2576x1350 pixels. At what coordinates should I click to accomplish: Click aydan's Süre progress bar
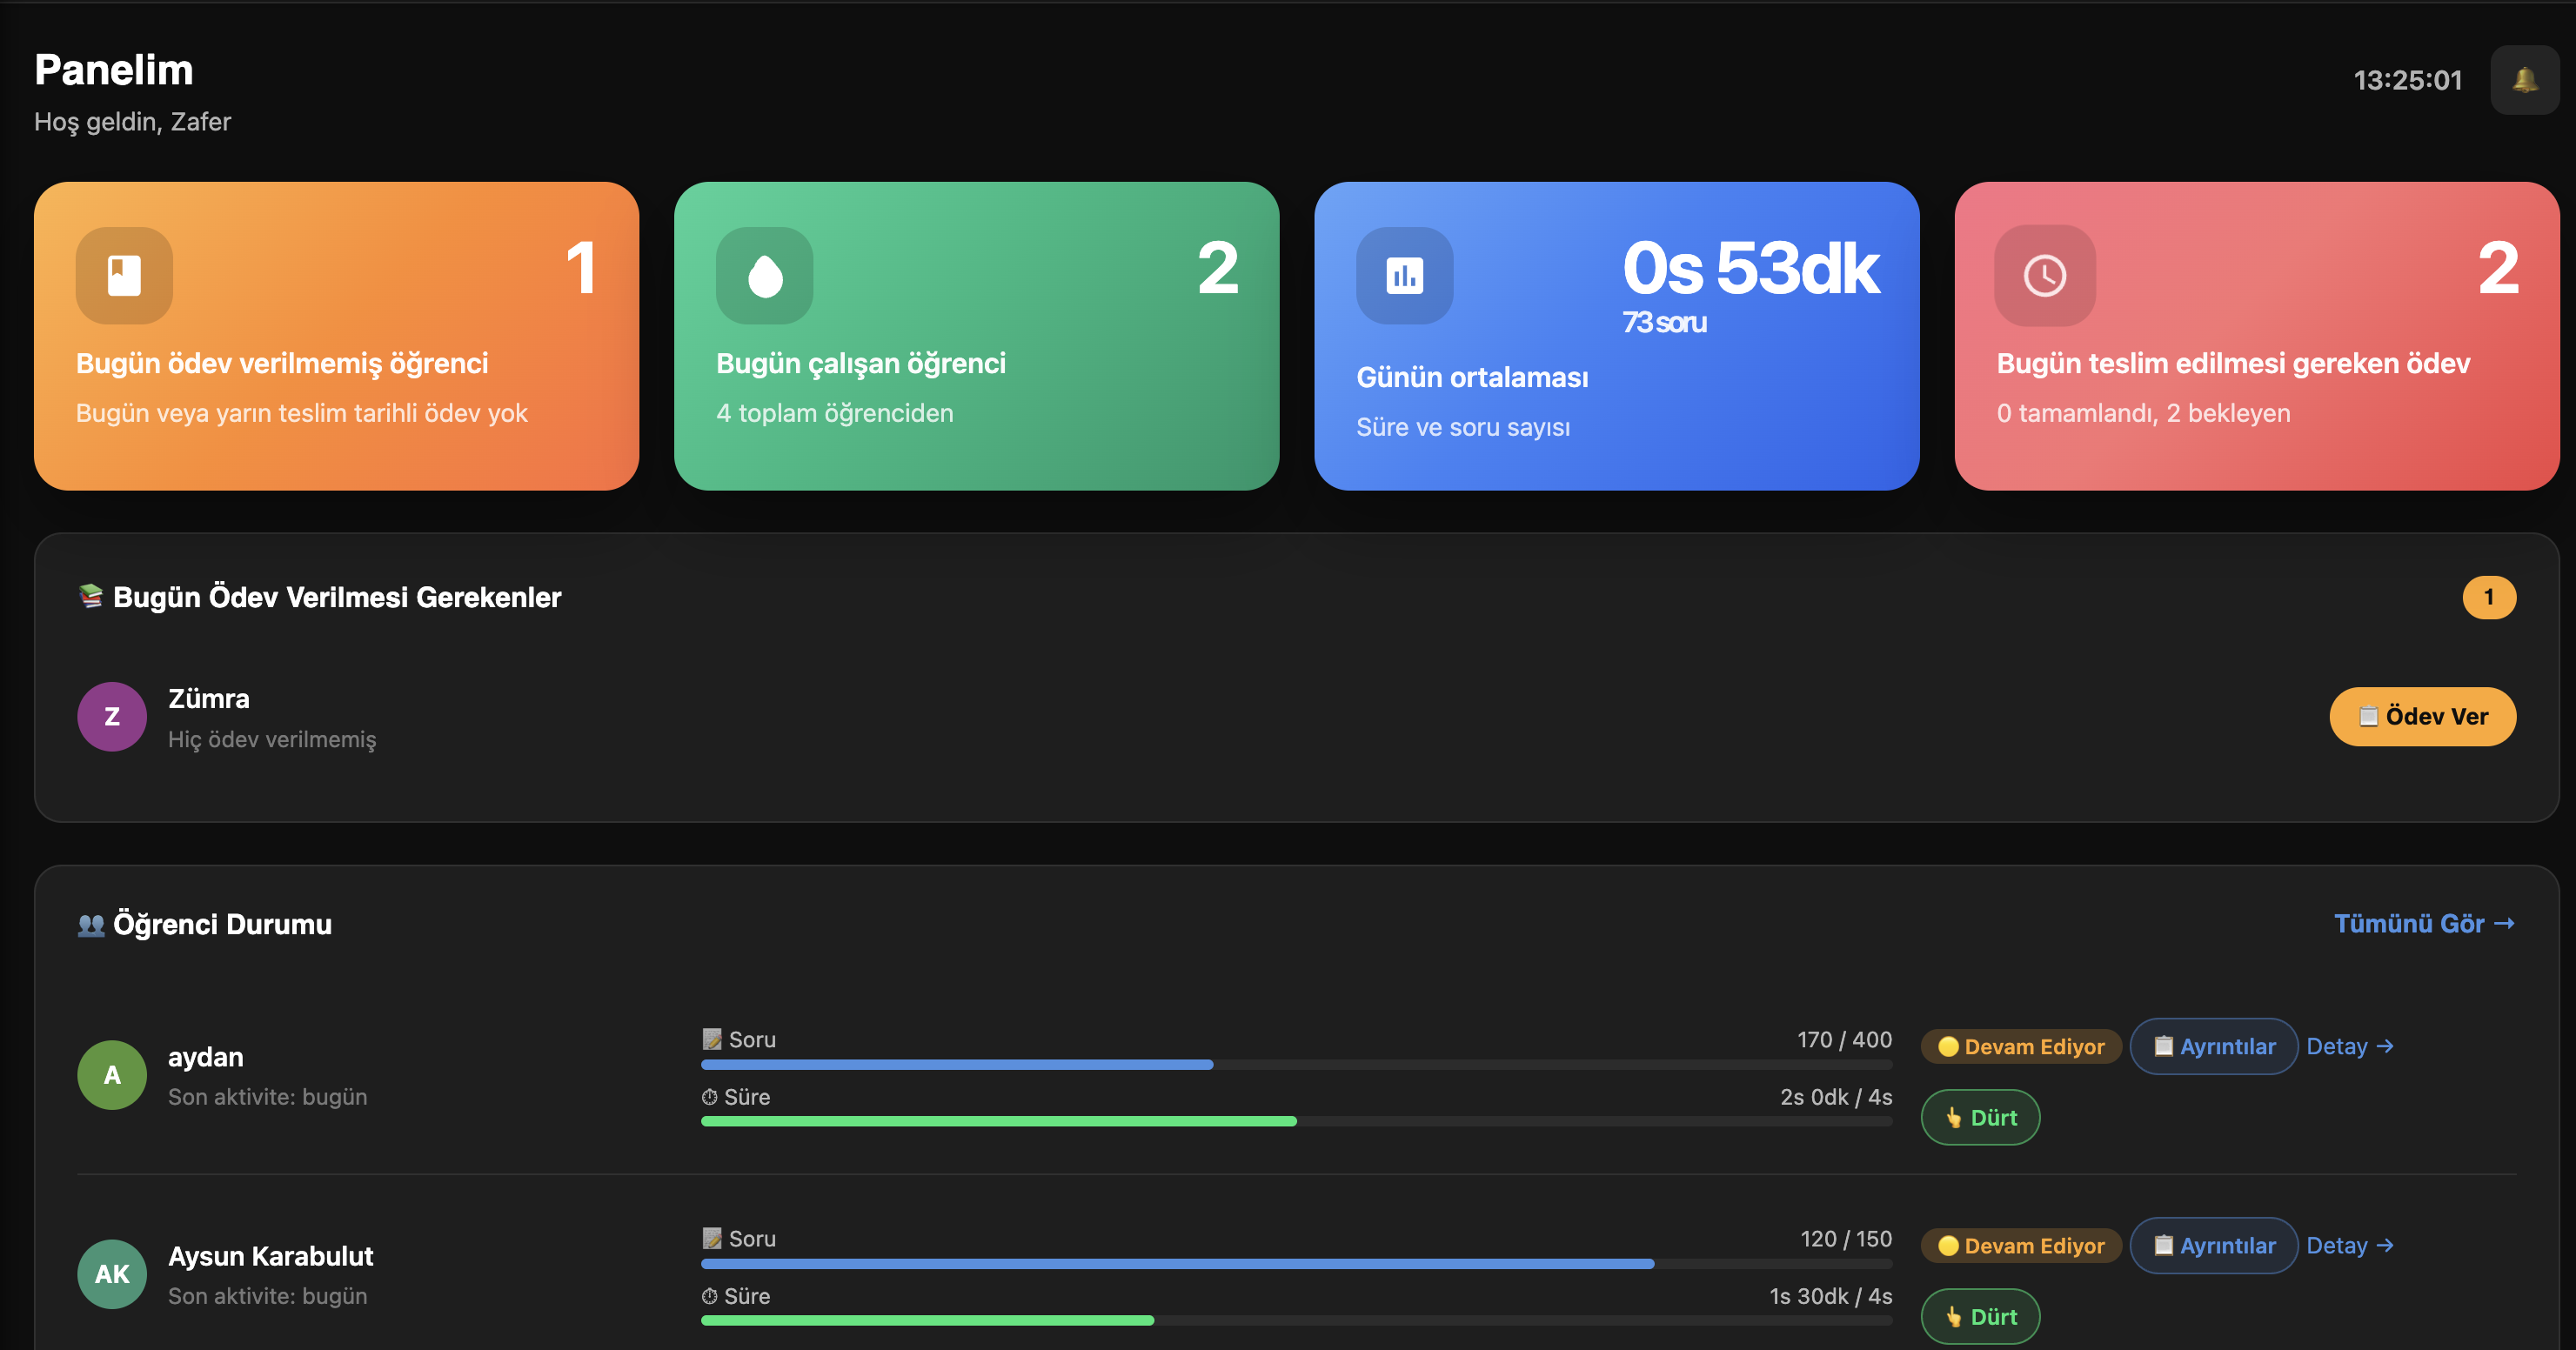coord(1296,1122)
